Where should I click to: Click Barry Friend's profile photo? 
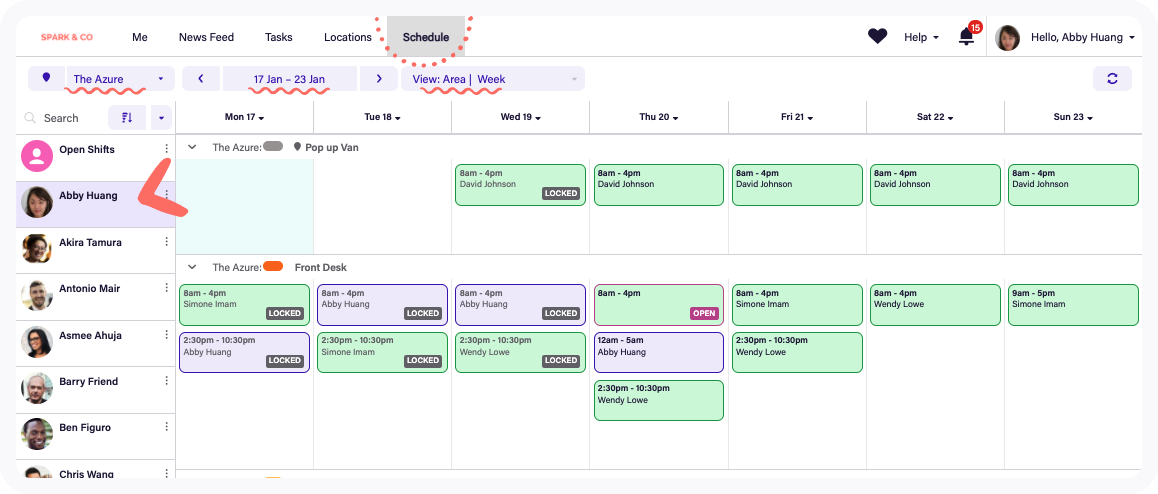point(36,388)
